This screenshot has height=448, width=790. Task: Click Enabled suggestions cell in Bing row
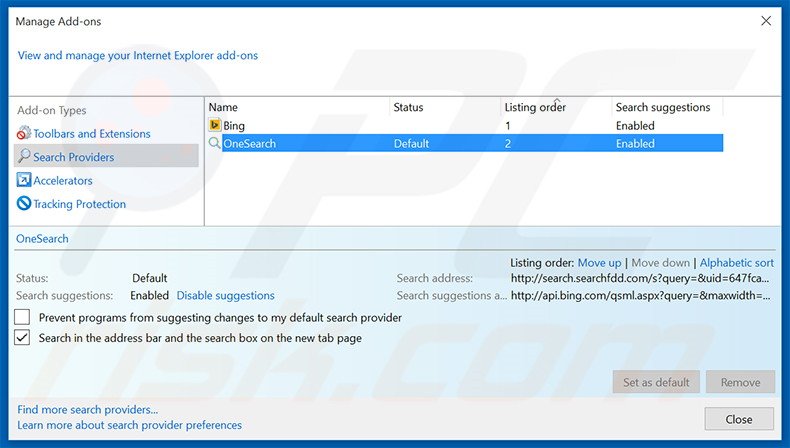coord(635,125)
